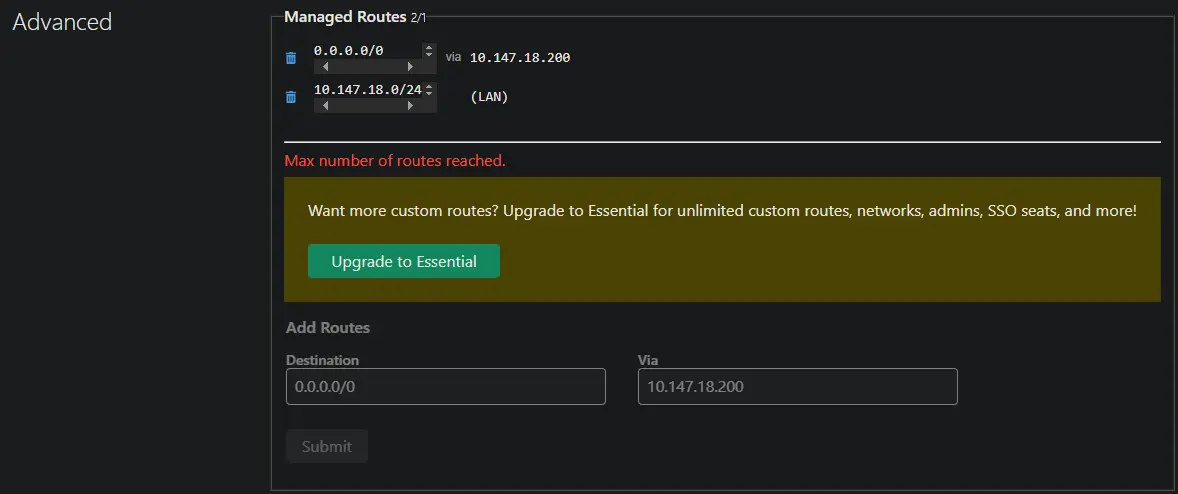Click the Managed Routes heading
Screen dimensions: 1178x494
(345, 17)
